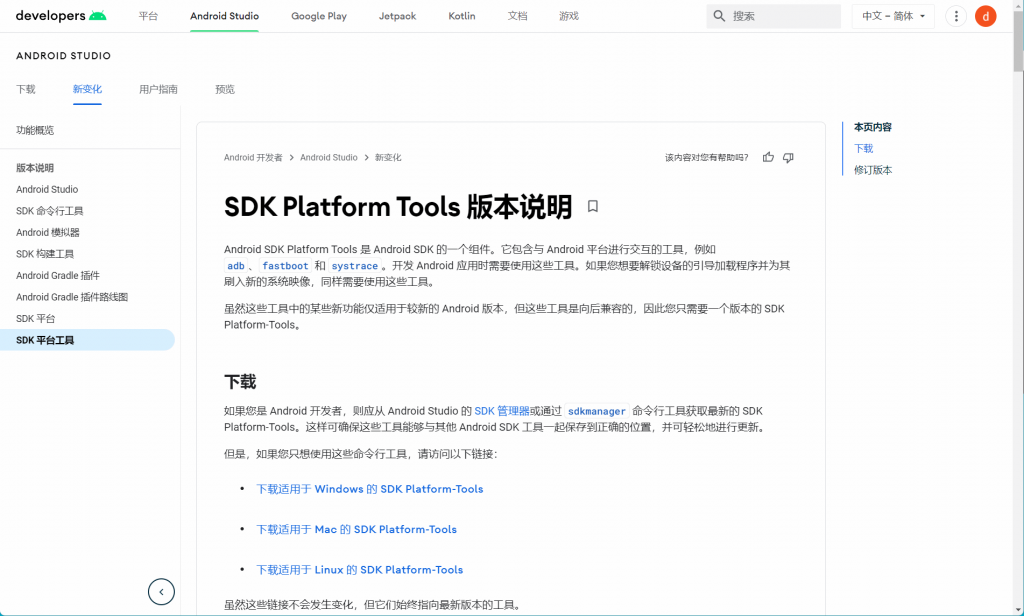
Task: Open the 用户指南 sub-tab
Action: (158, 89)
